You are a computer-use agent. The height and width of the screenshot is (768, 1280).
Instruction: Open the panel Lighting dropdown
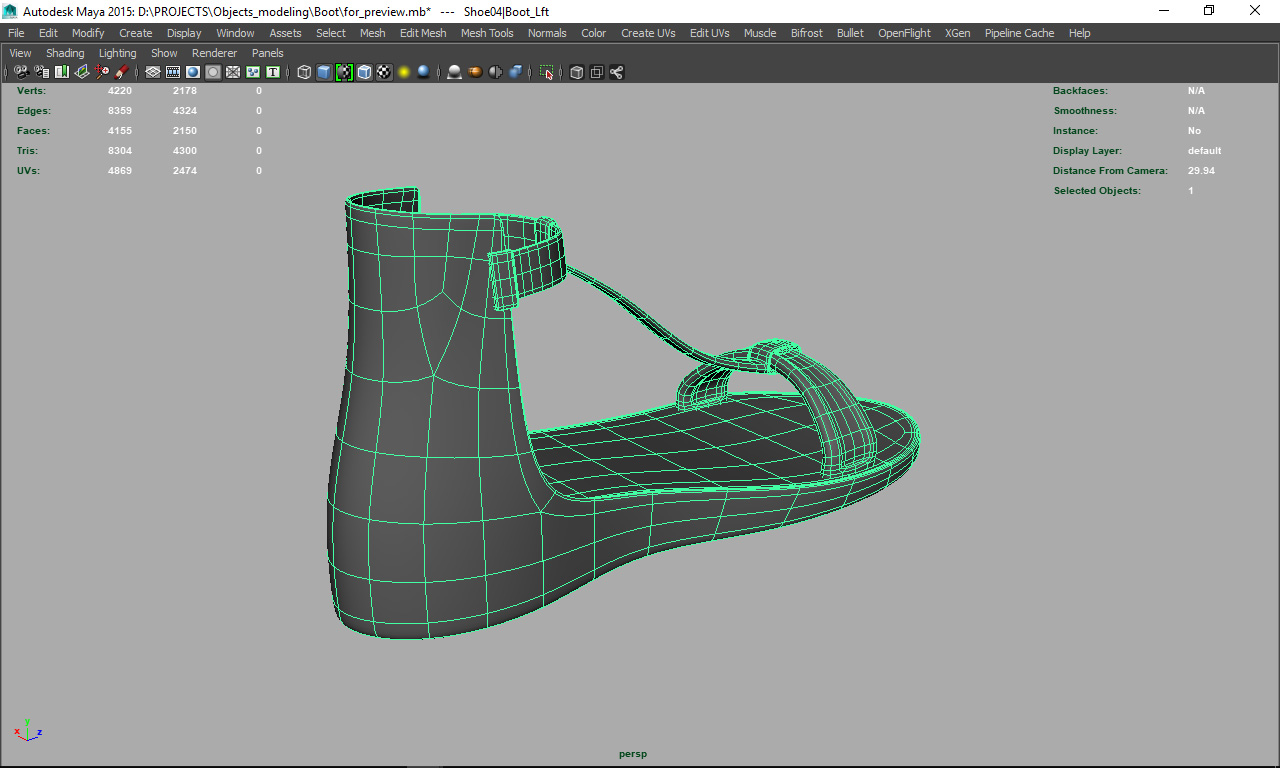click(x=117, y=53)
